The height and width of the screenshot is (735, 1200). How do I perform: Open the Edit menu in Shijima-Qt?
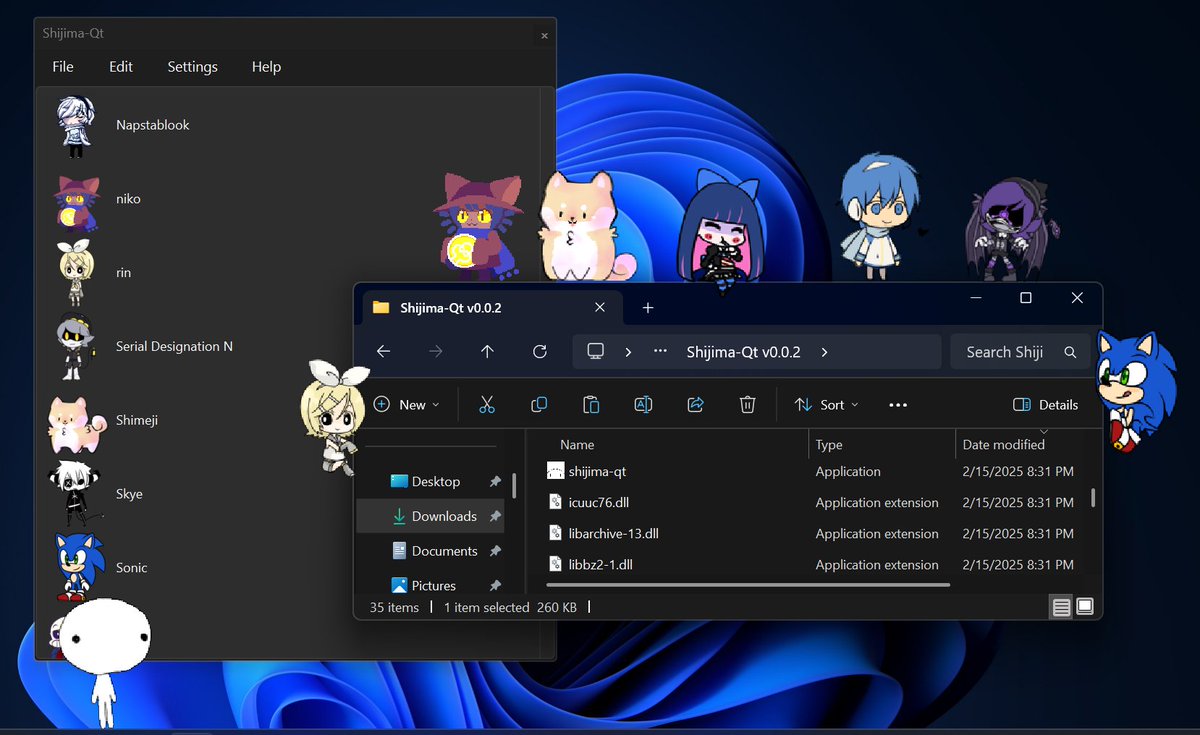121,67
